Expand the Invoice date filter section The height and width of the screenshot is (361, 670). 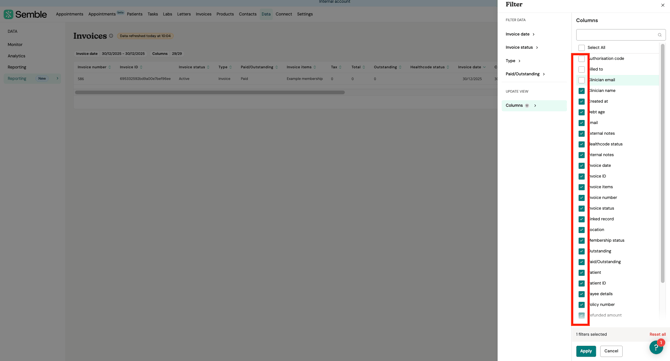[x=520, y=34]
